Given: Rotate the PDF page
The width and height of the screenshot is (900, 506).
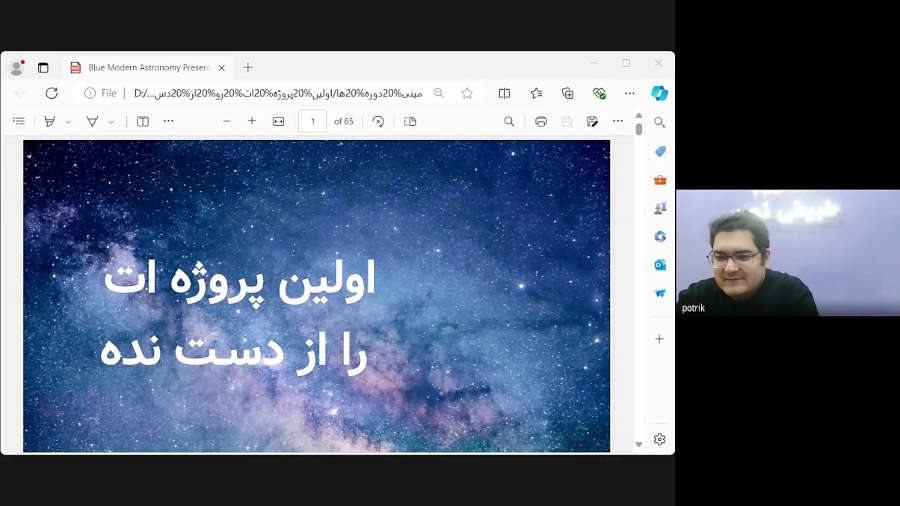Looking at the screenshot, I should [x=378, y=121].
